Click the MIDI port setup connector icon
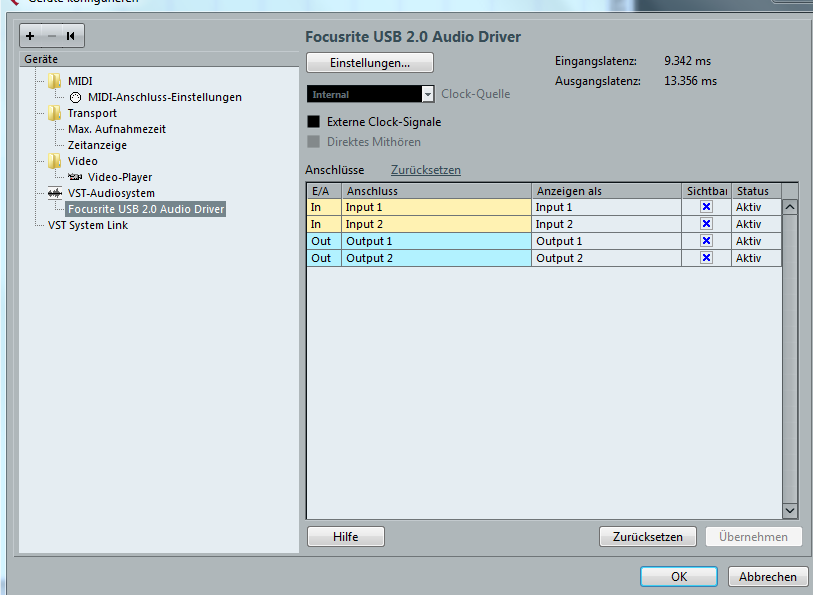 point(75,97)
